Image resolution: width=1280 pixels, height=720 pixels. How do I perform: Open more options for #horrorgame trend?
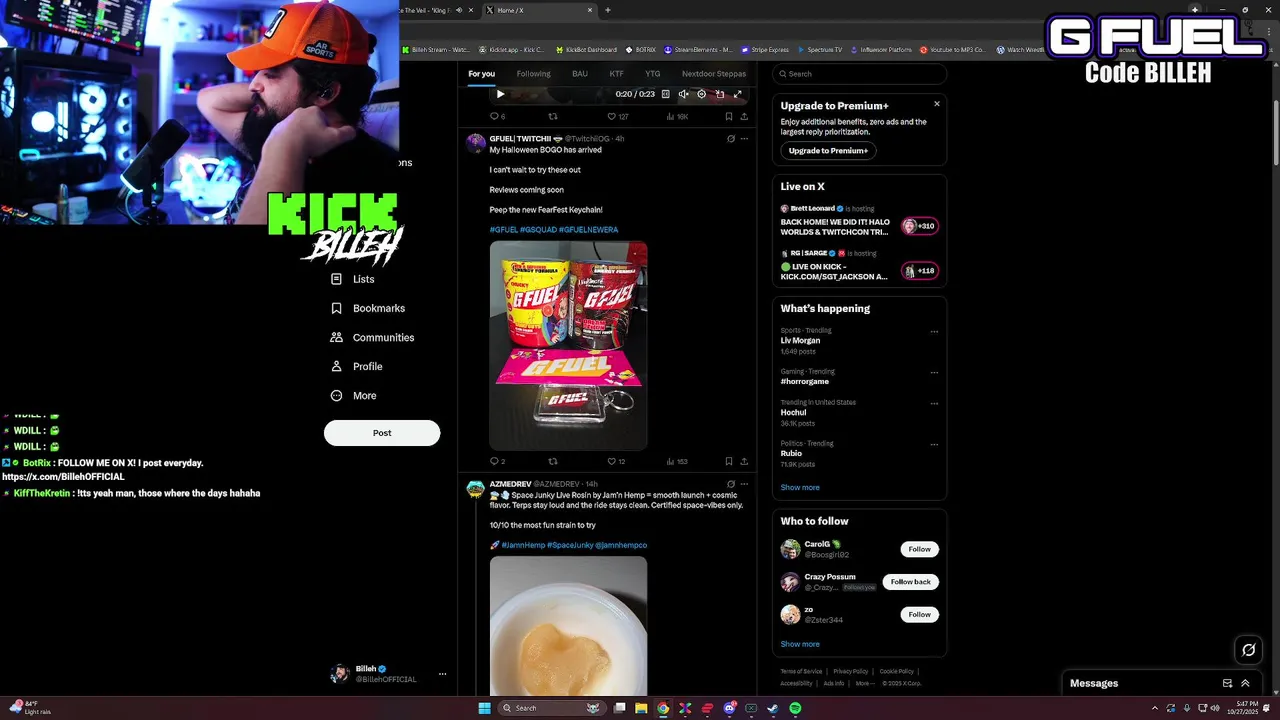(934, 373)
